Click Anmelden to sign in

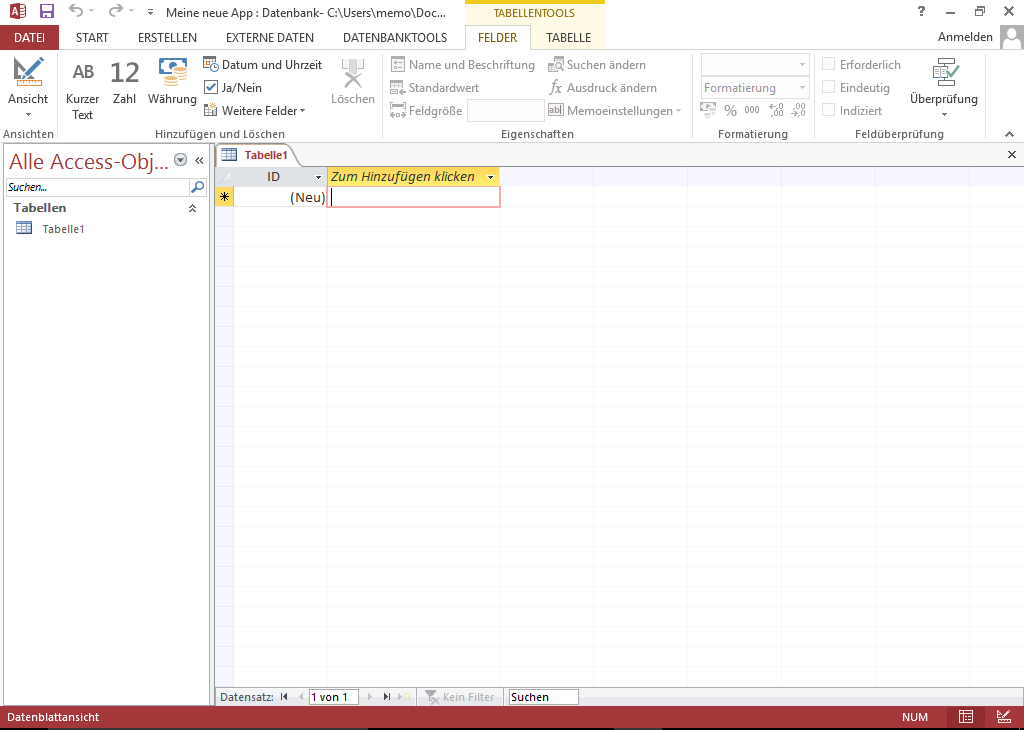[x=965, y=38]
